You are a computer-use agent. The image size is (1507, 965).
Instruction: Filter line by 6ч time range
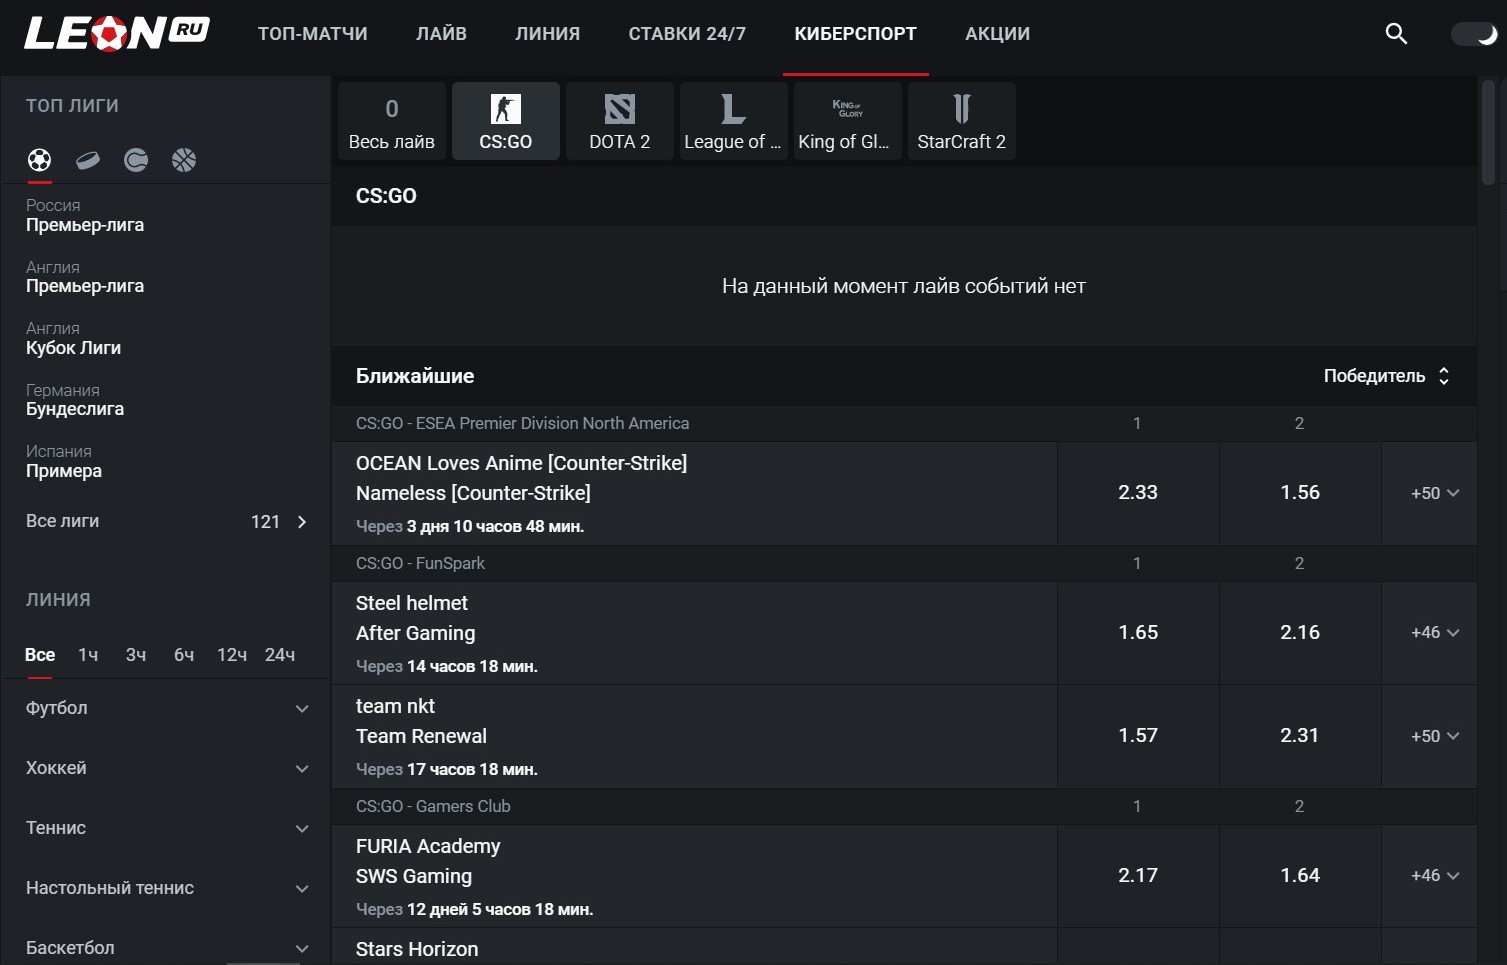click(x=184, y=655)
